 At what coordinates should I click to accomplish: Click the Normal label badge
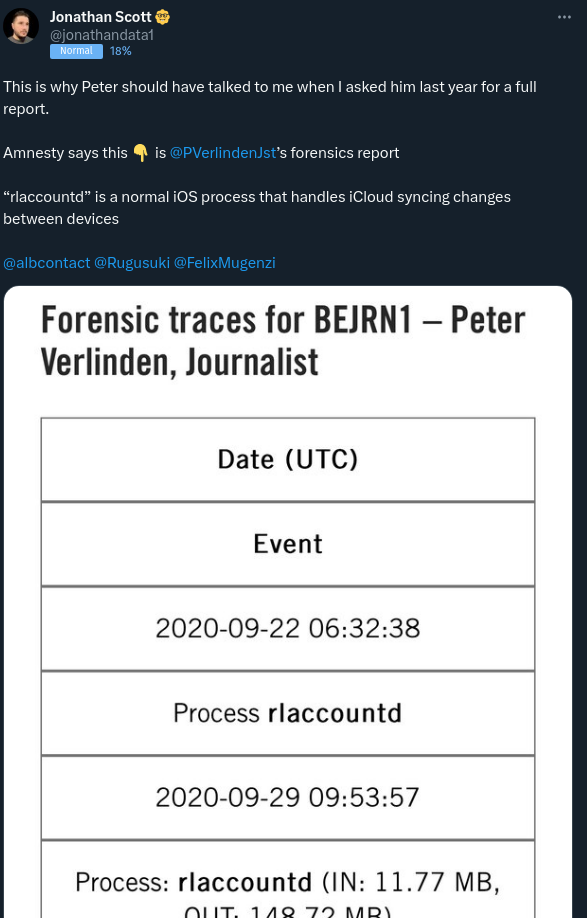click(76, 51)
